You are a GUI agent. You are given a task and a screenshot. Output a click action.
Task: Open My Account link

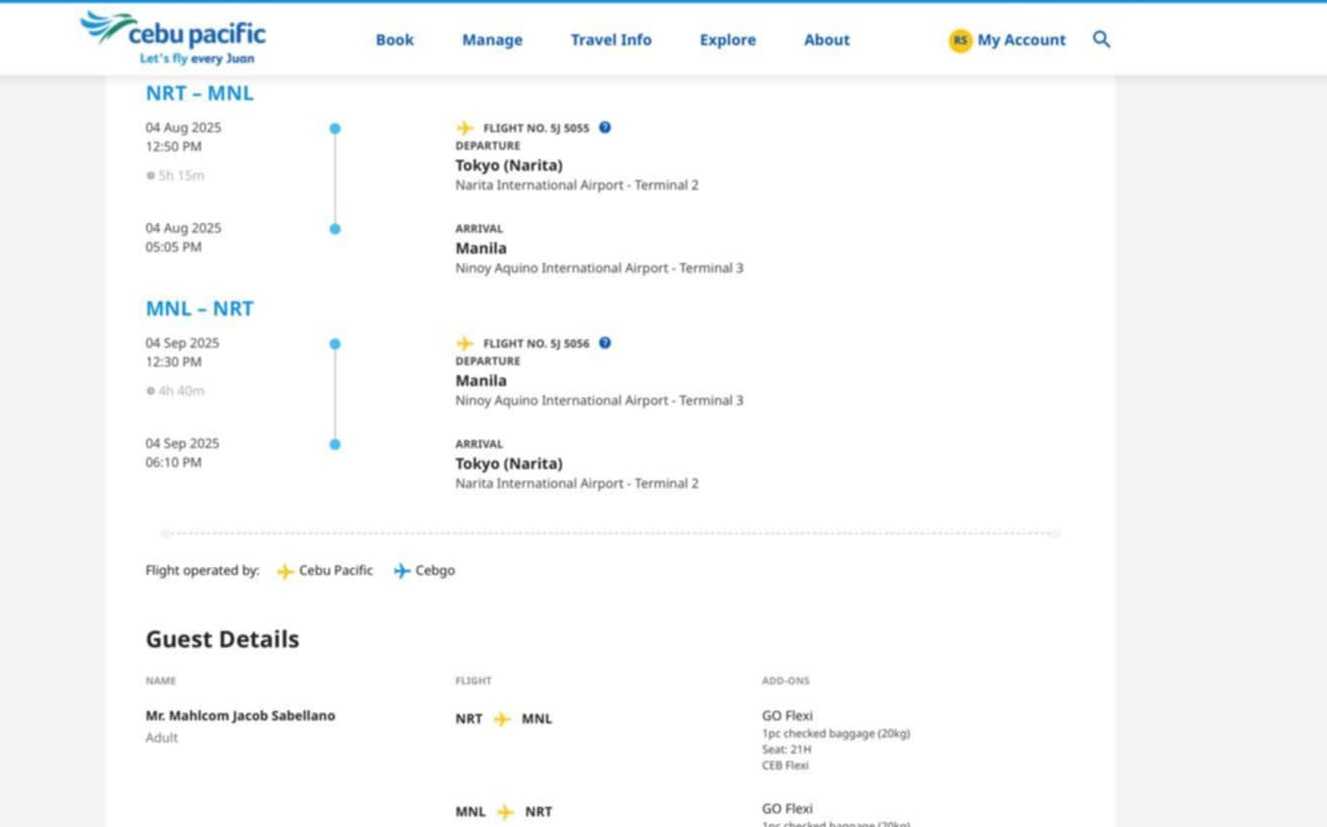pyautogui.click(x=1021, y=40)
